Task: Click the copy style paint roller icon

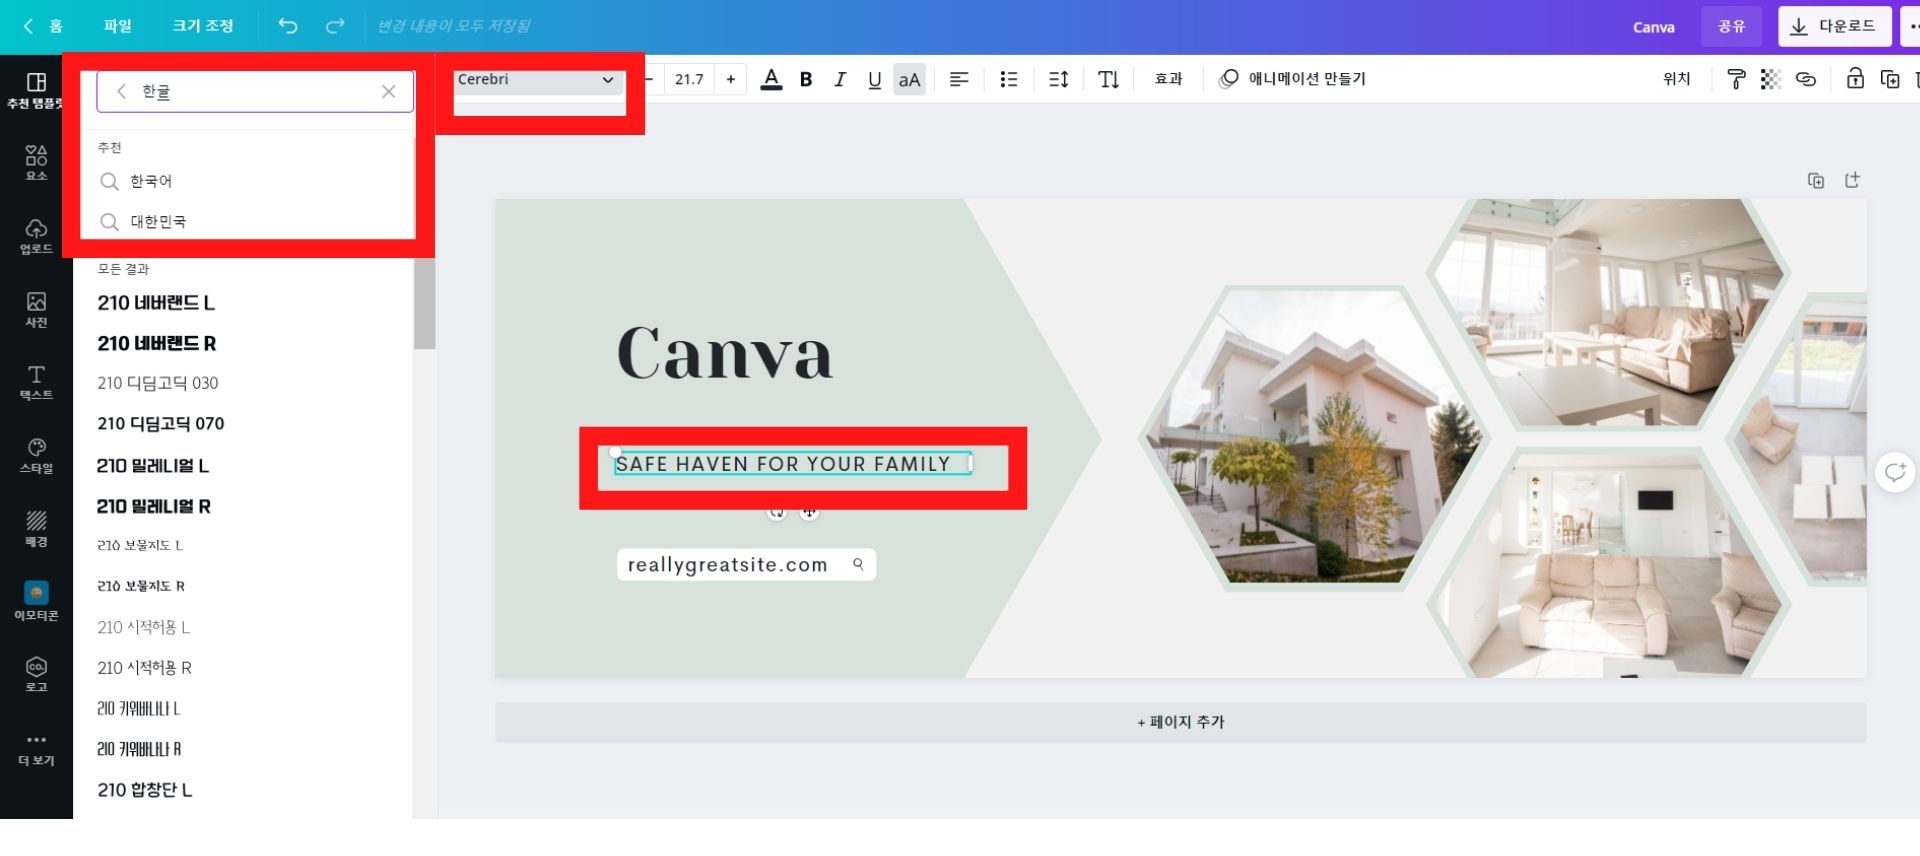Action: click(1736, 79)
